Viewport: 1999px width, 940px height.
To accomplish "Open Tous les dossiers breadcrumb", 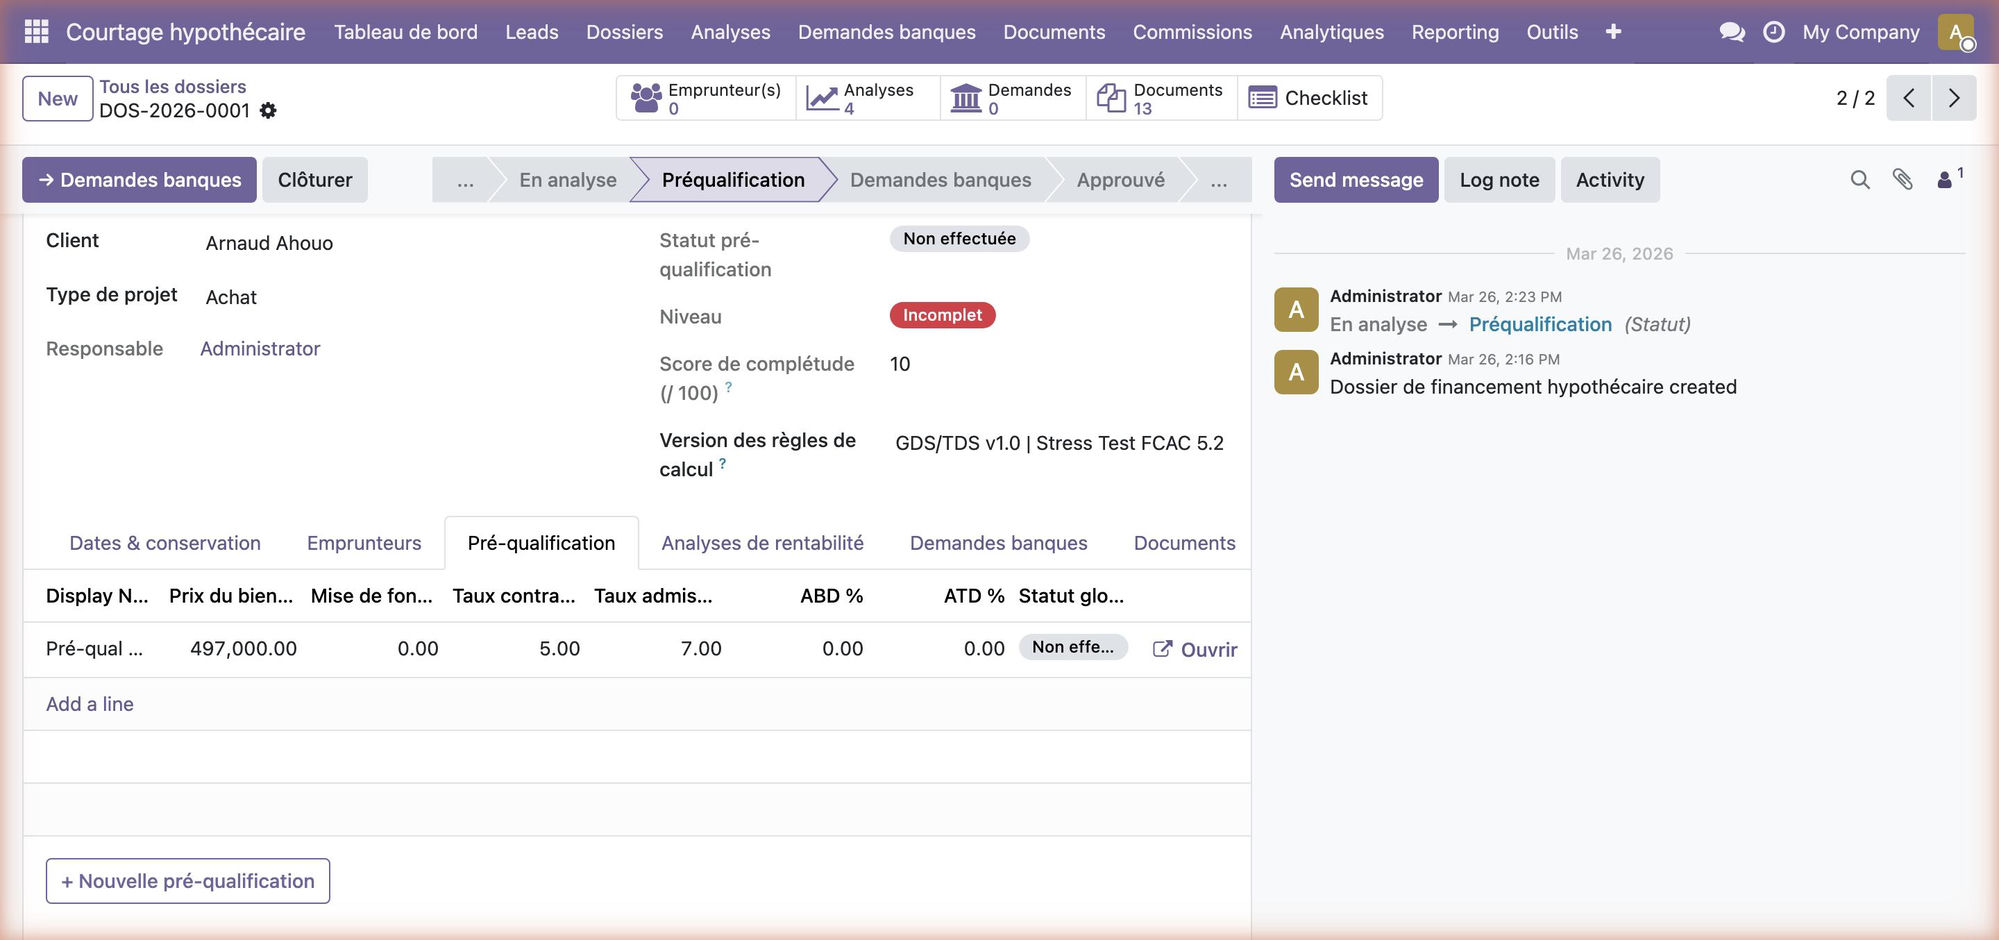I will click(172, 87).
